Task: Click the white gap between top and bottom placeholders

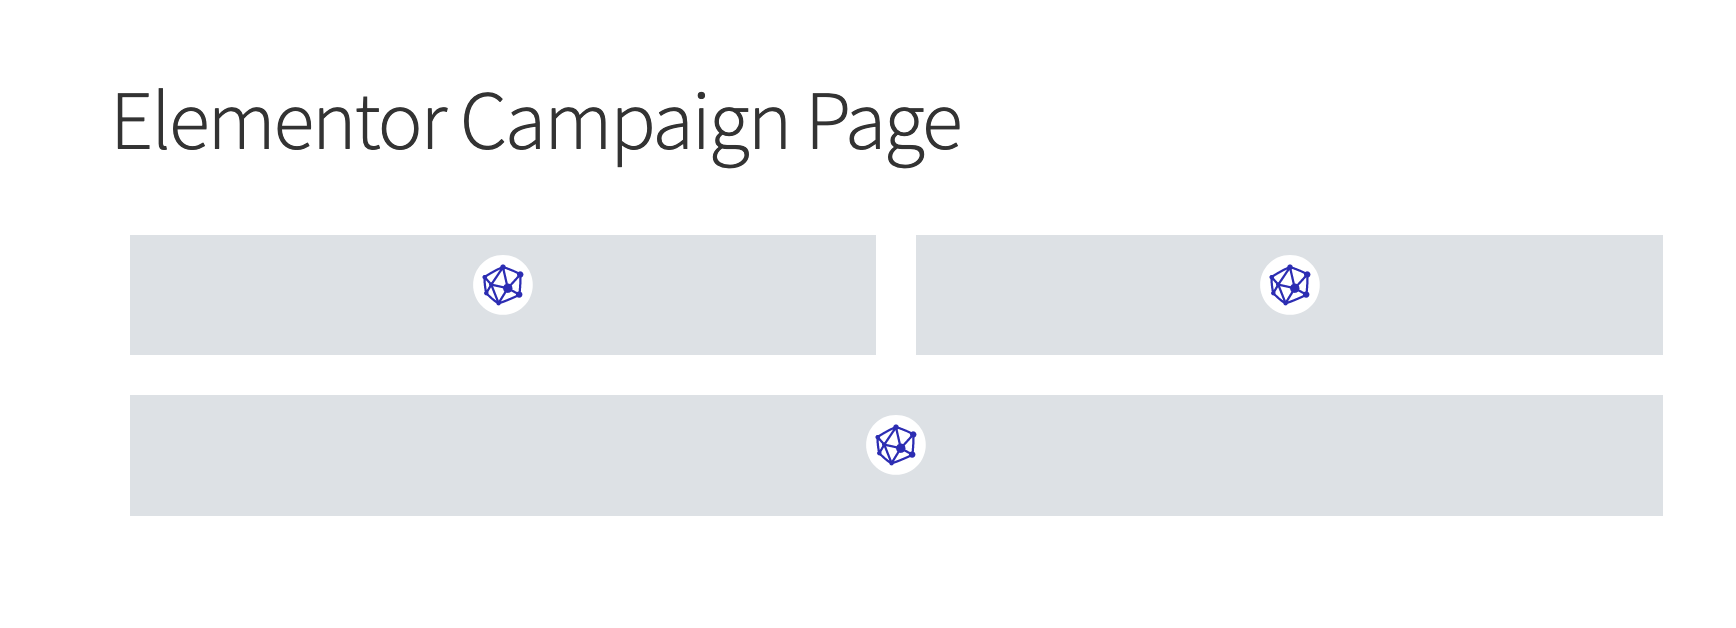Action: pyautogui.click(x=896, y=375)
